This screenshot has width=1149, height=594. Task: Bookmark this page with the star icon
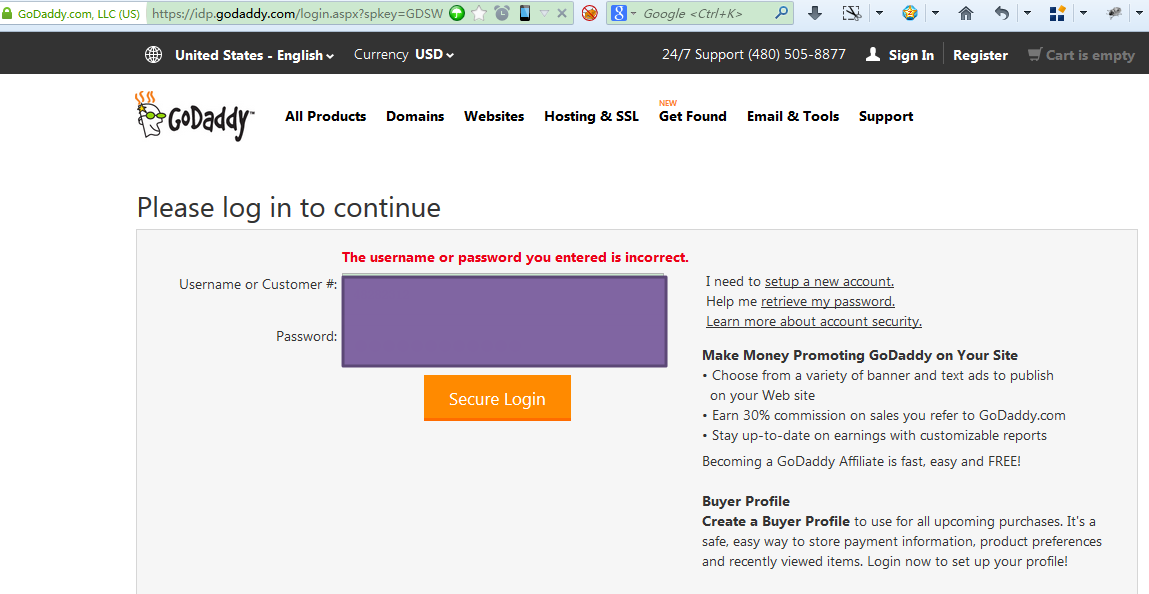(479, 13)
